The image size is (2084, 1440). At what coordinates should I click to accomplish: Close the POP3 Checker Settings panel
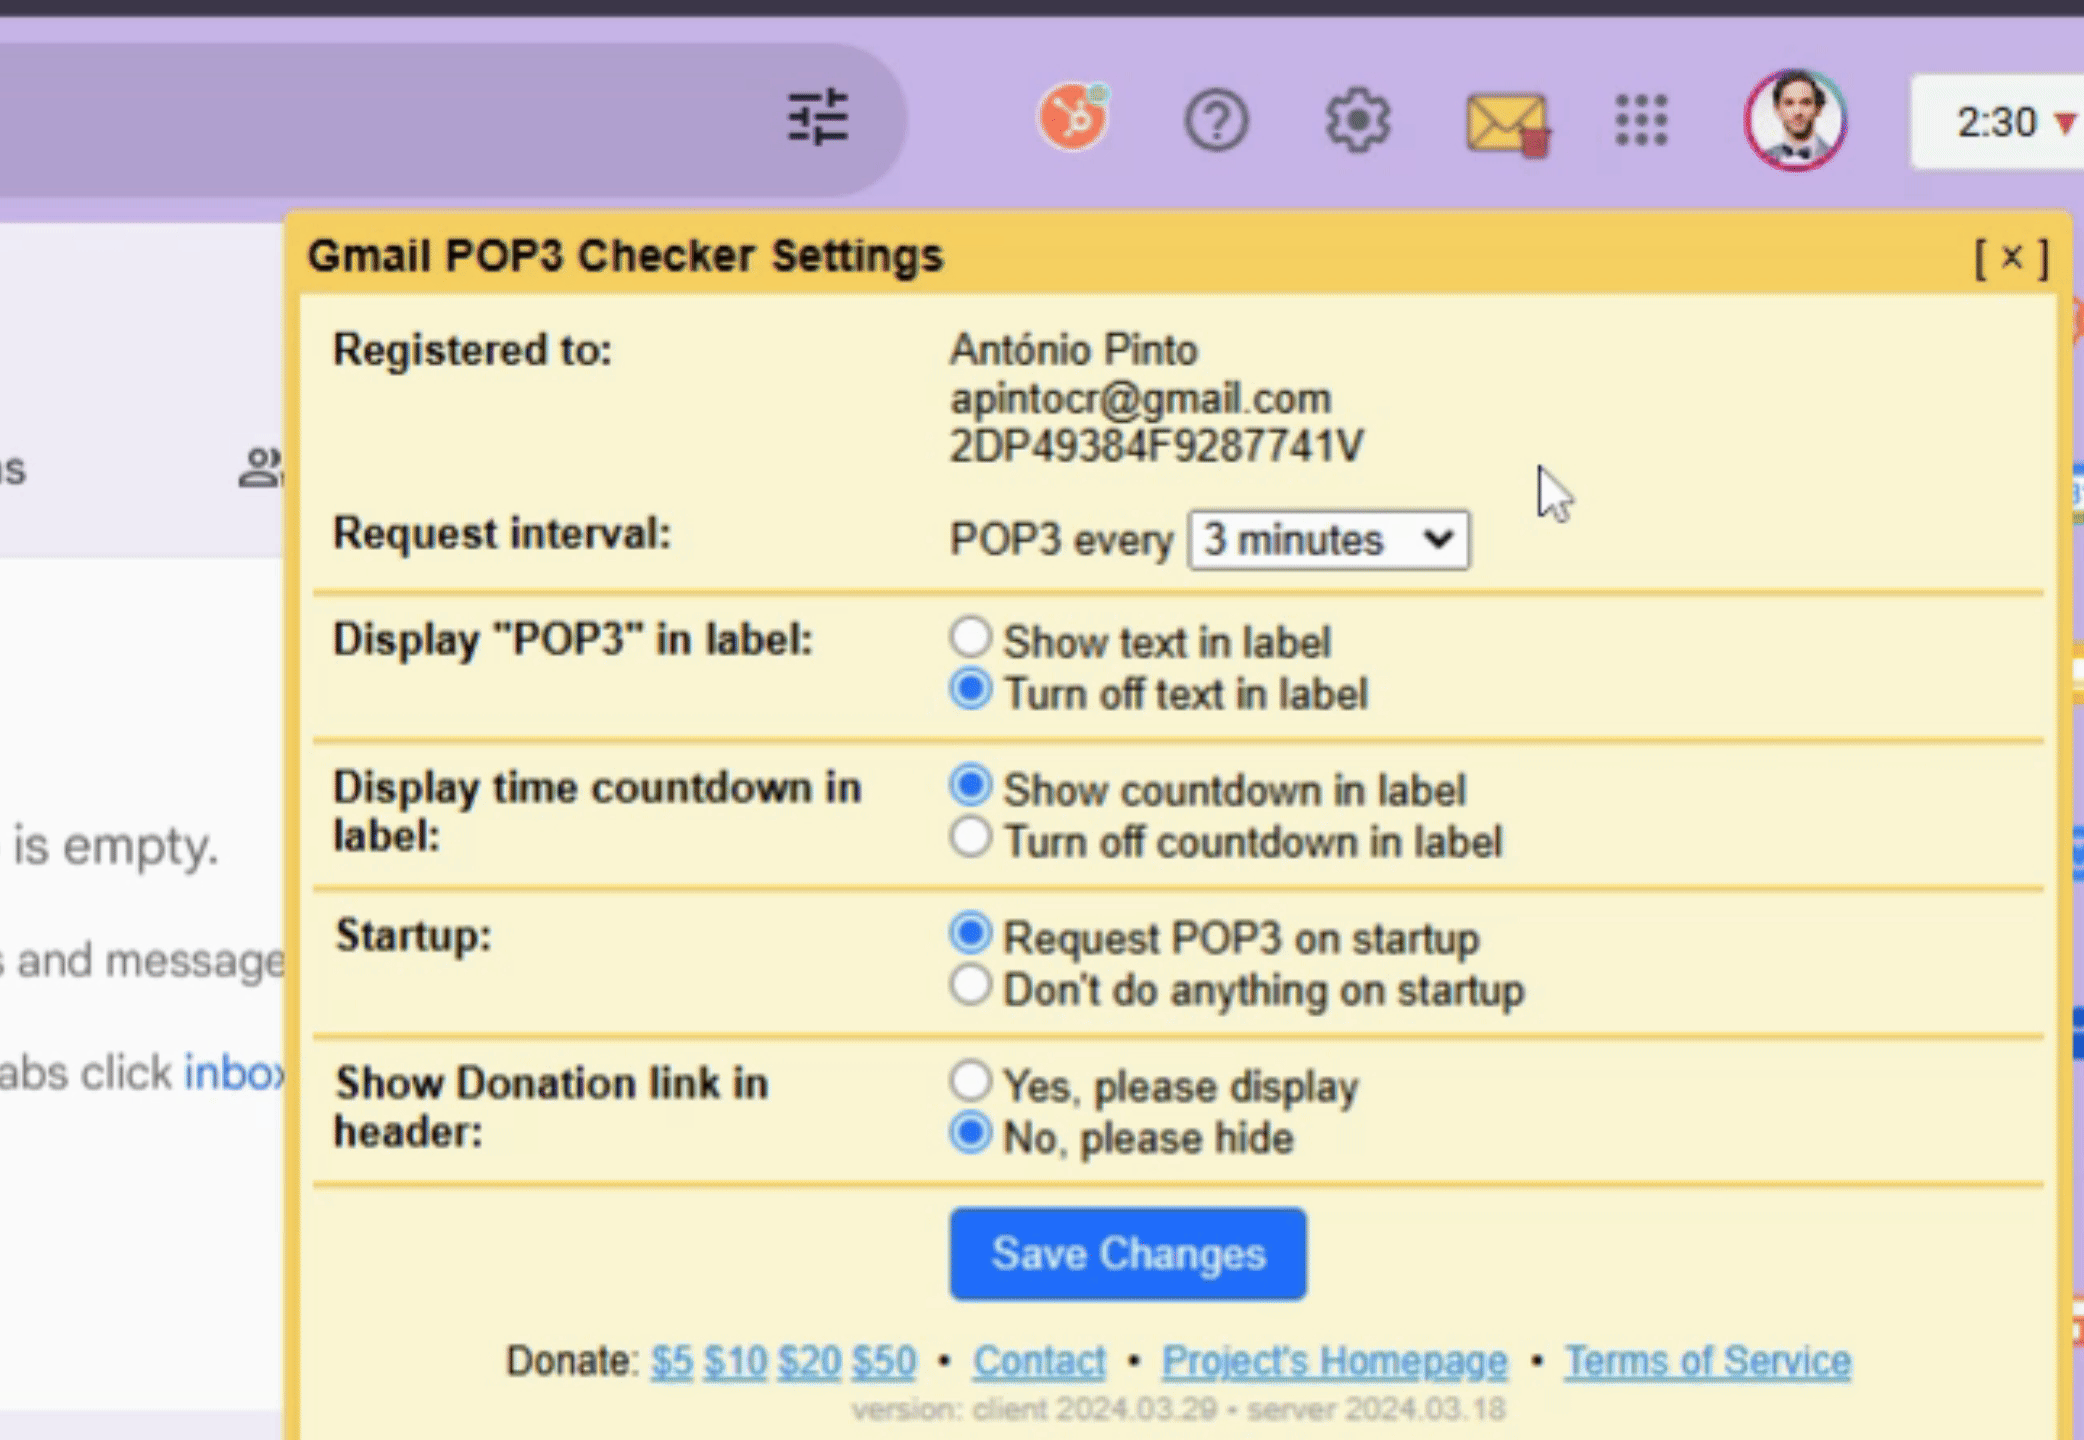(2012, 257)
